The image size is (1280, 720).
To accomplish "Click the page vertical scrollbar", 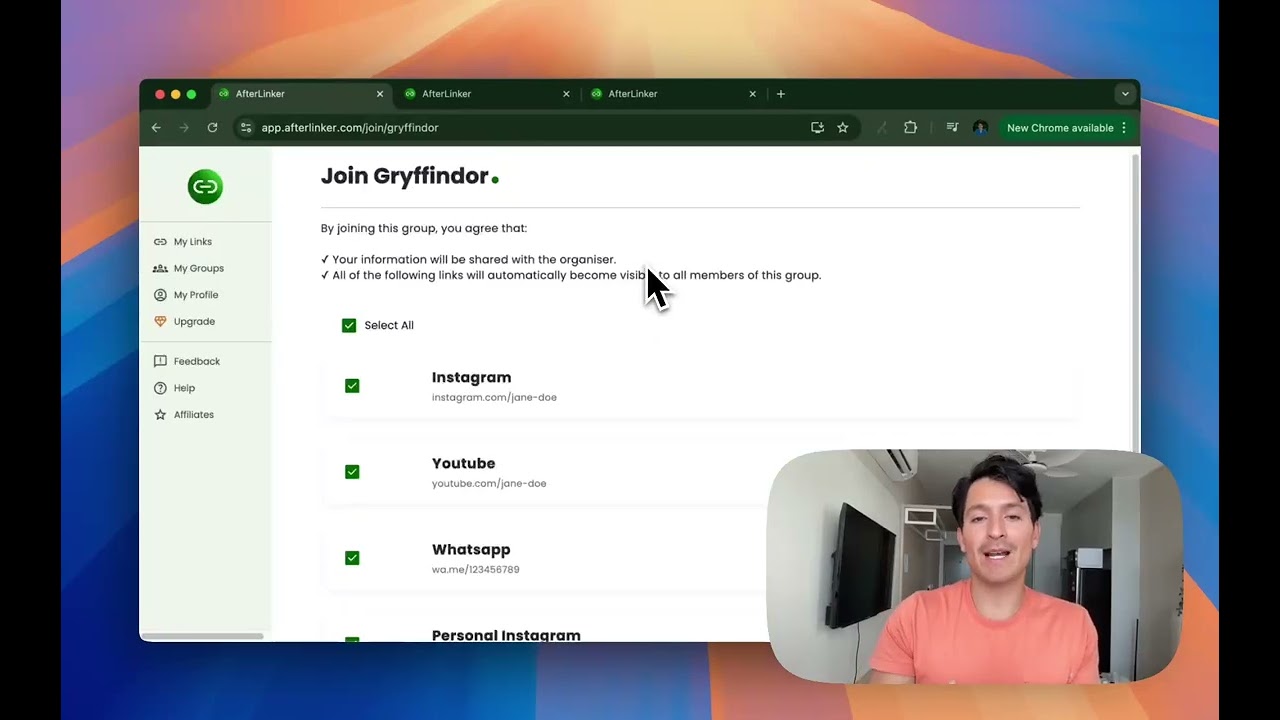I will tap(1135, 300).
